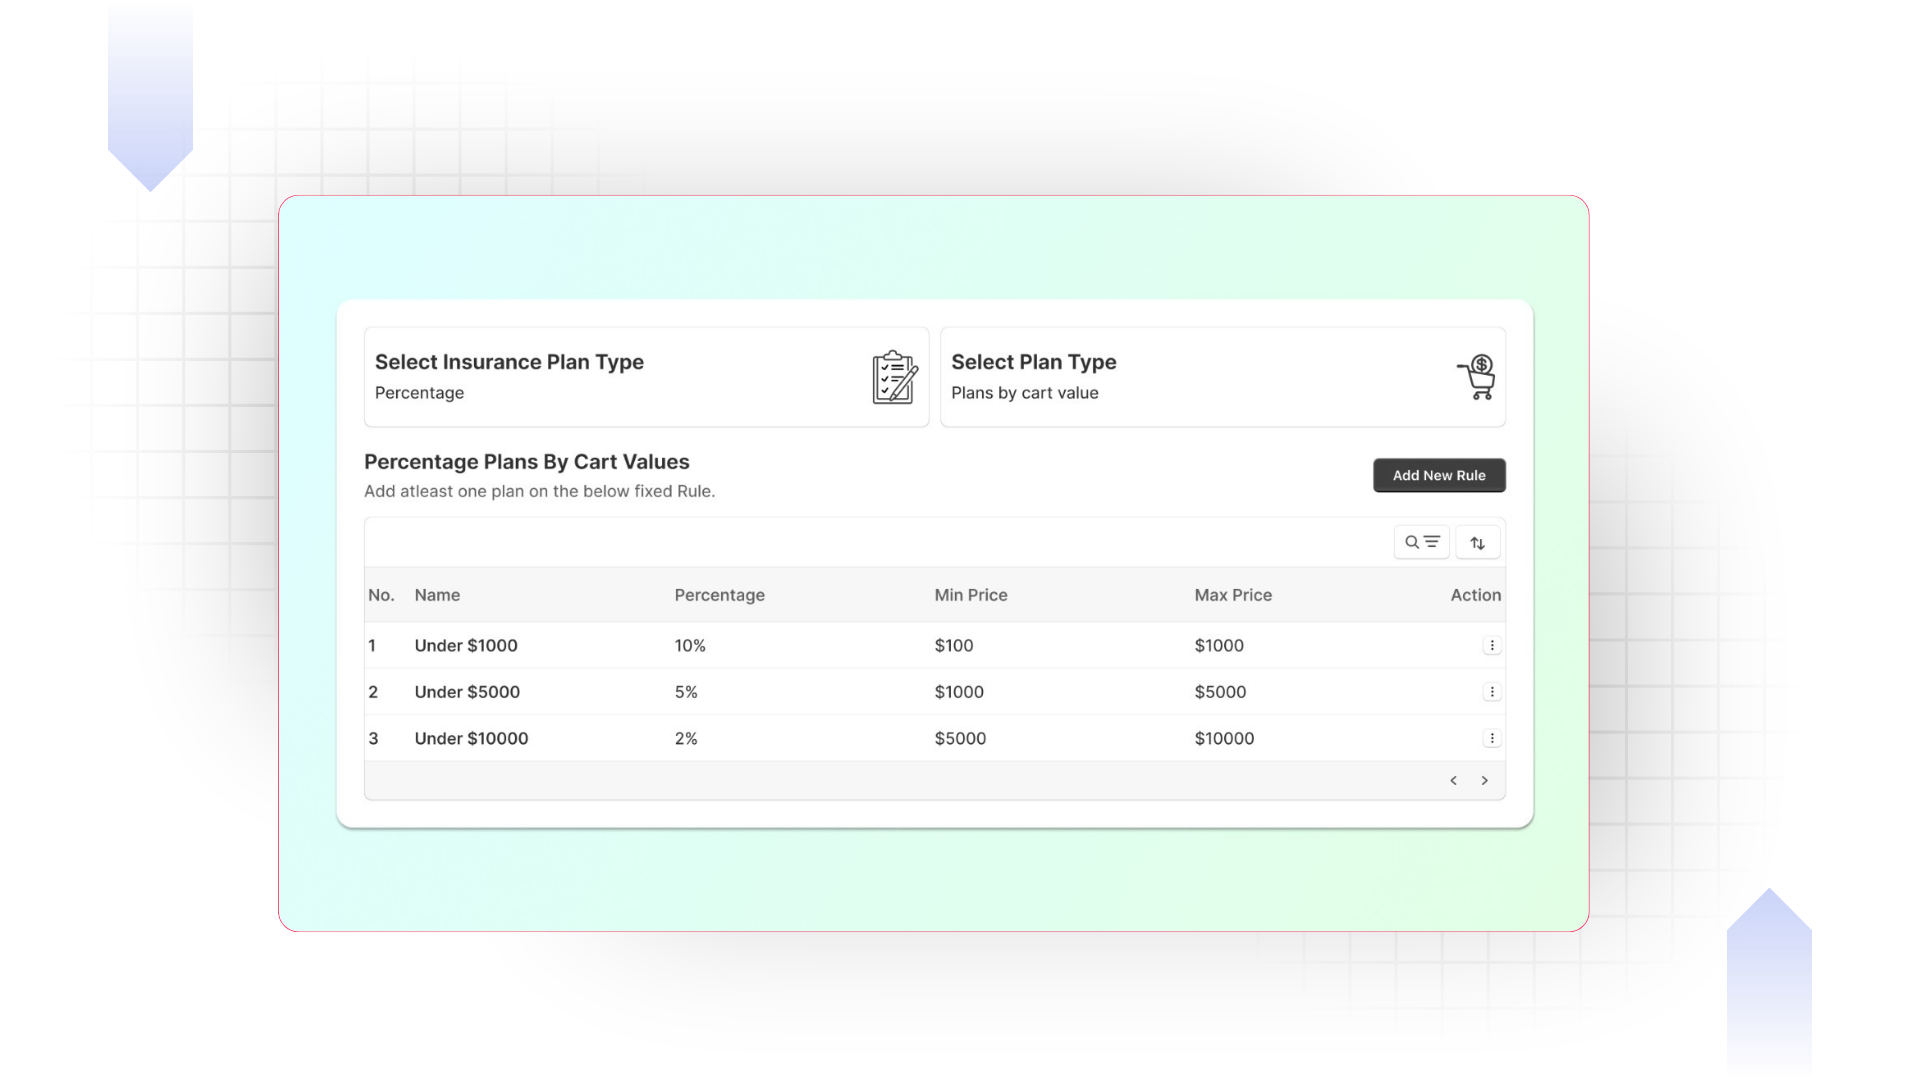The height and width of the screenshot is (1080, 1920).
Task: Open actions menu for Under $10000 row
Action: click(x=1491, y=739)
